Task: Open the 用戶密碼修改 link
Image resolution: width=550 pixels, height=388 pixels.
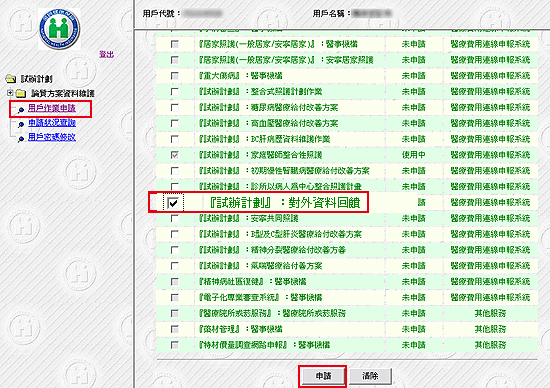Action: point(52,137)
